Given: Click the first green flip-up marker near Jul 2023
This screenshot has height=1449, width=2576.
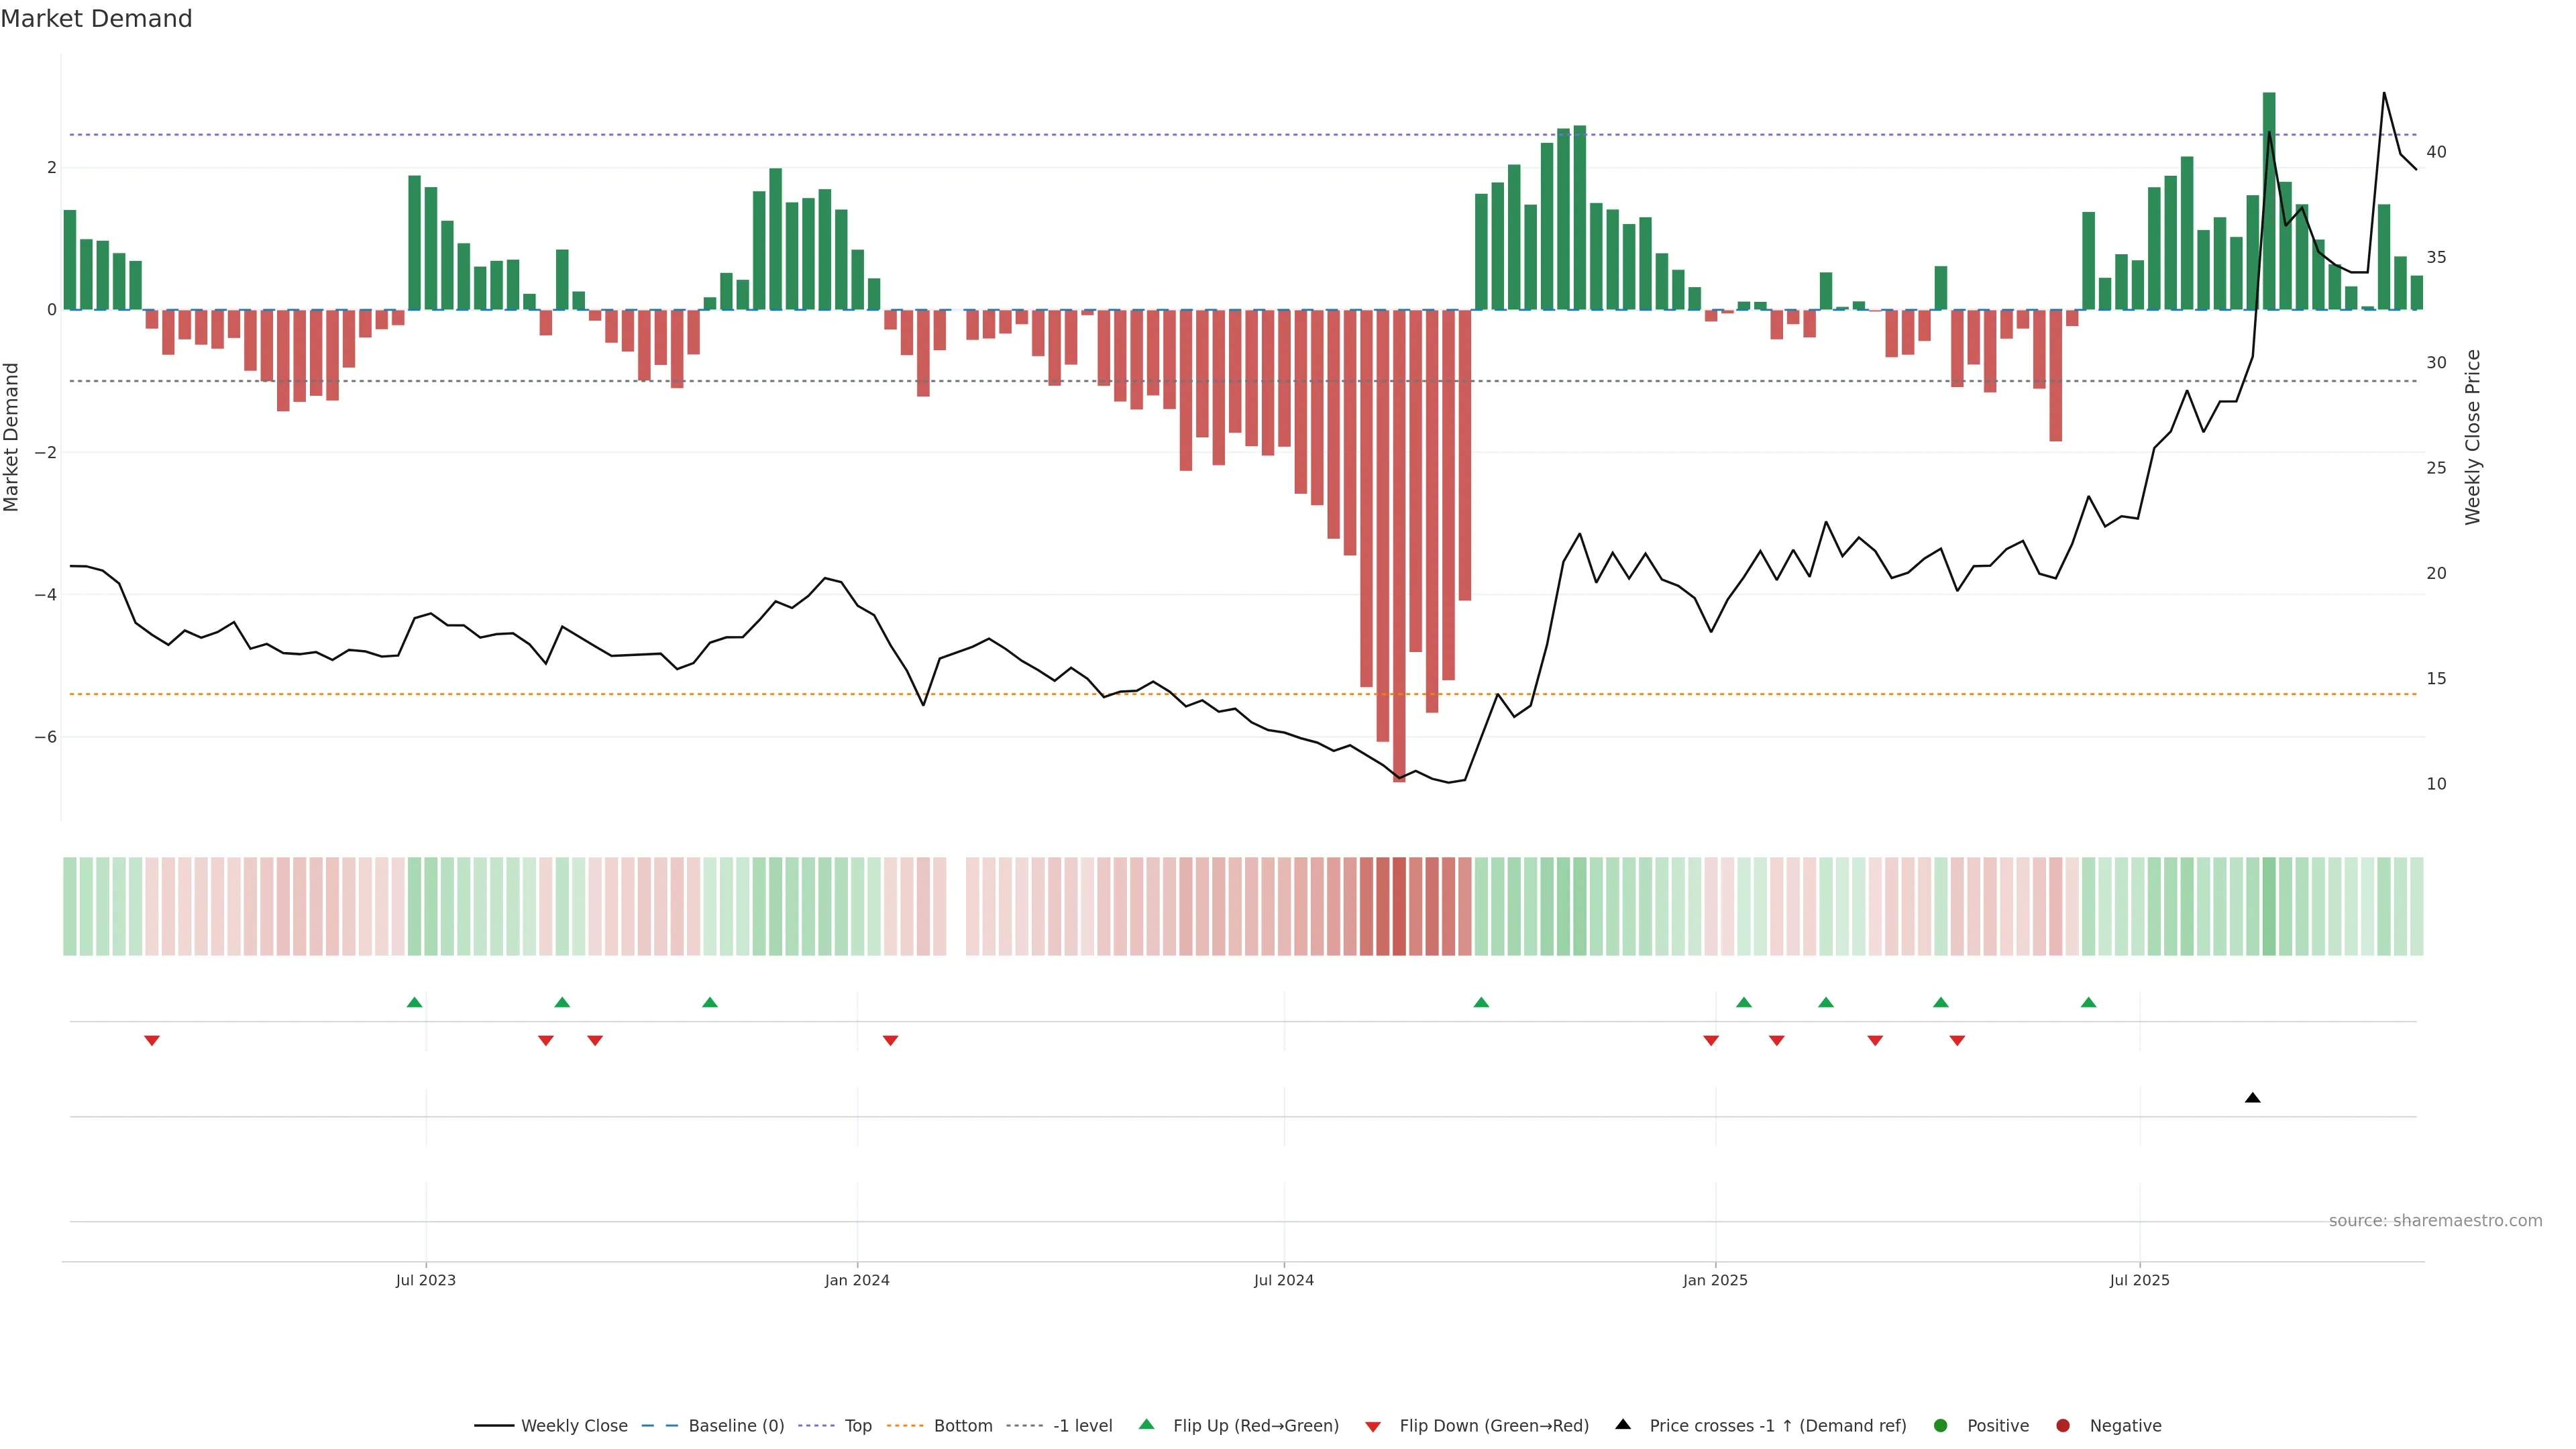Looking at the screenshot, I should point(414,1002).
